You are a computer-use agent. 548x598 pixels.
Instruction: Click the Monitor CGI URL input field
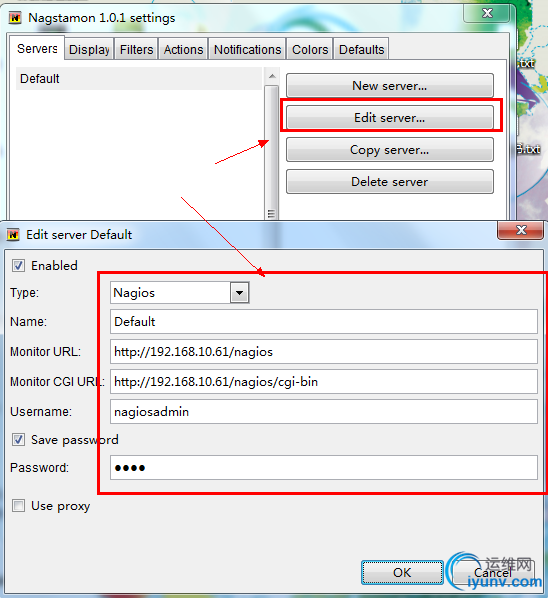[x=324, y=381]
